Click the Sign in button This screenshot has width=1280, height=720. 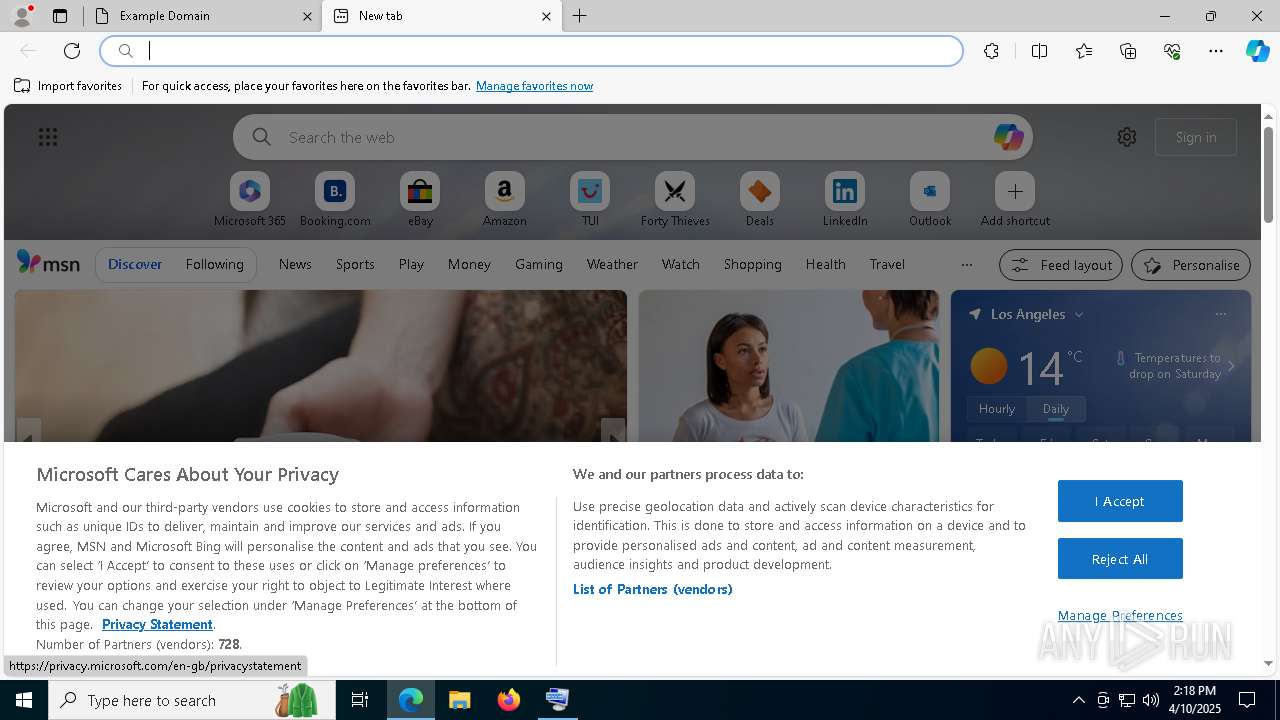click(x=1196, y=137)
